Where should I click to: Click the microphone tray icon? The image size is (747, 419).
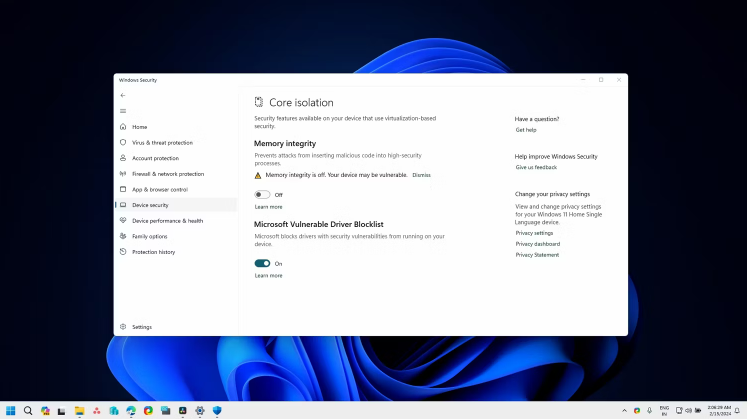(x=649, y=410)
